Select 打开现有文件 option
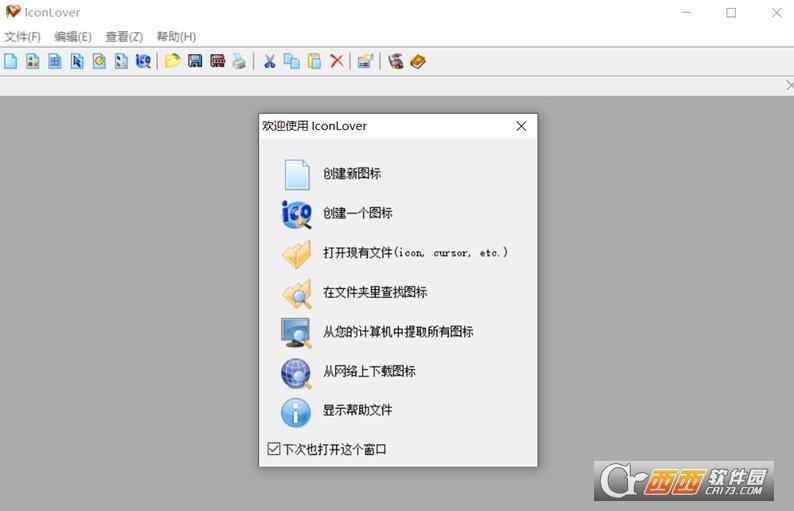794x511 pixels. tap(415, 253)
